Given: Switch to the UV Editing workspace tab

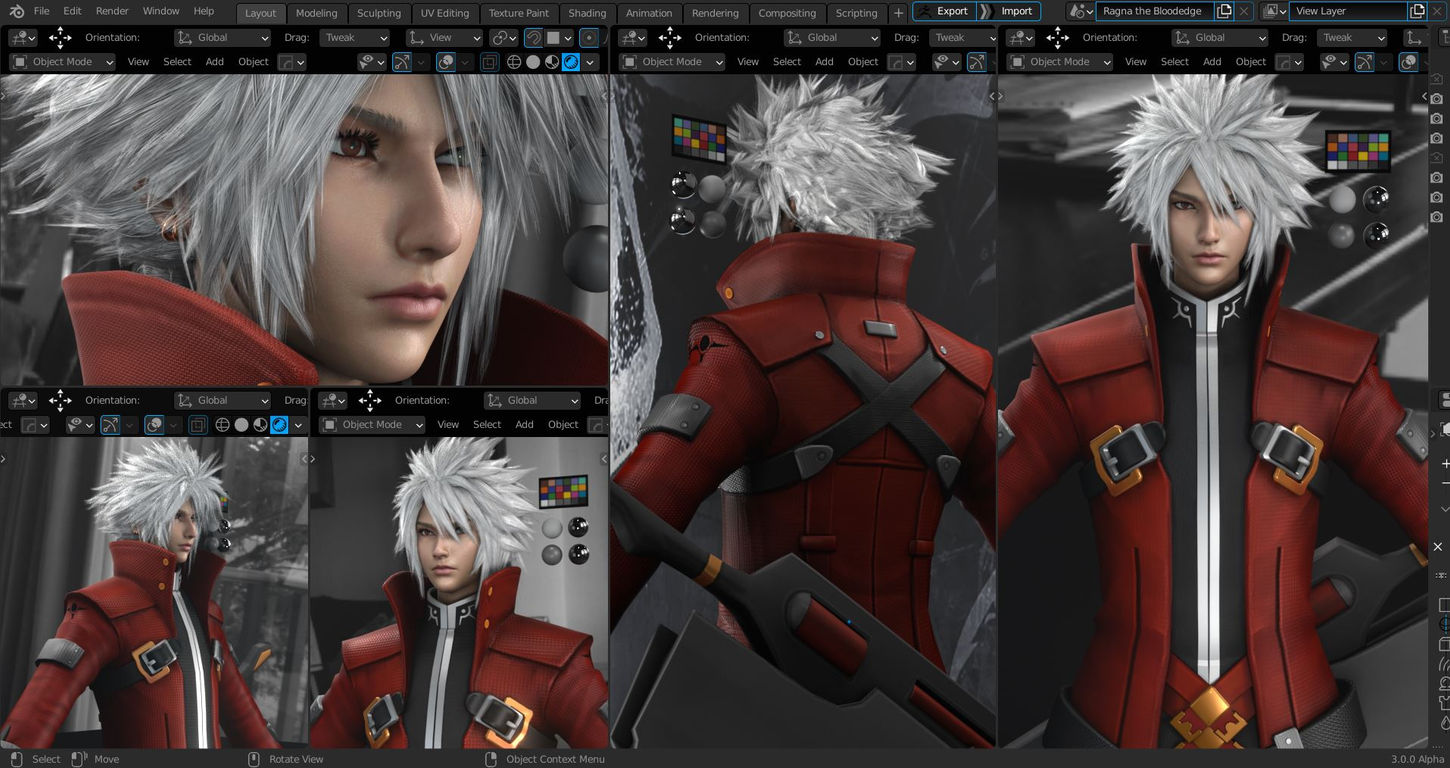Looking at the screenshot, I should point(445,13).
